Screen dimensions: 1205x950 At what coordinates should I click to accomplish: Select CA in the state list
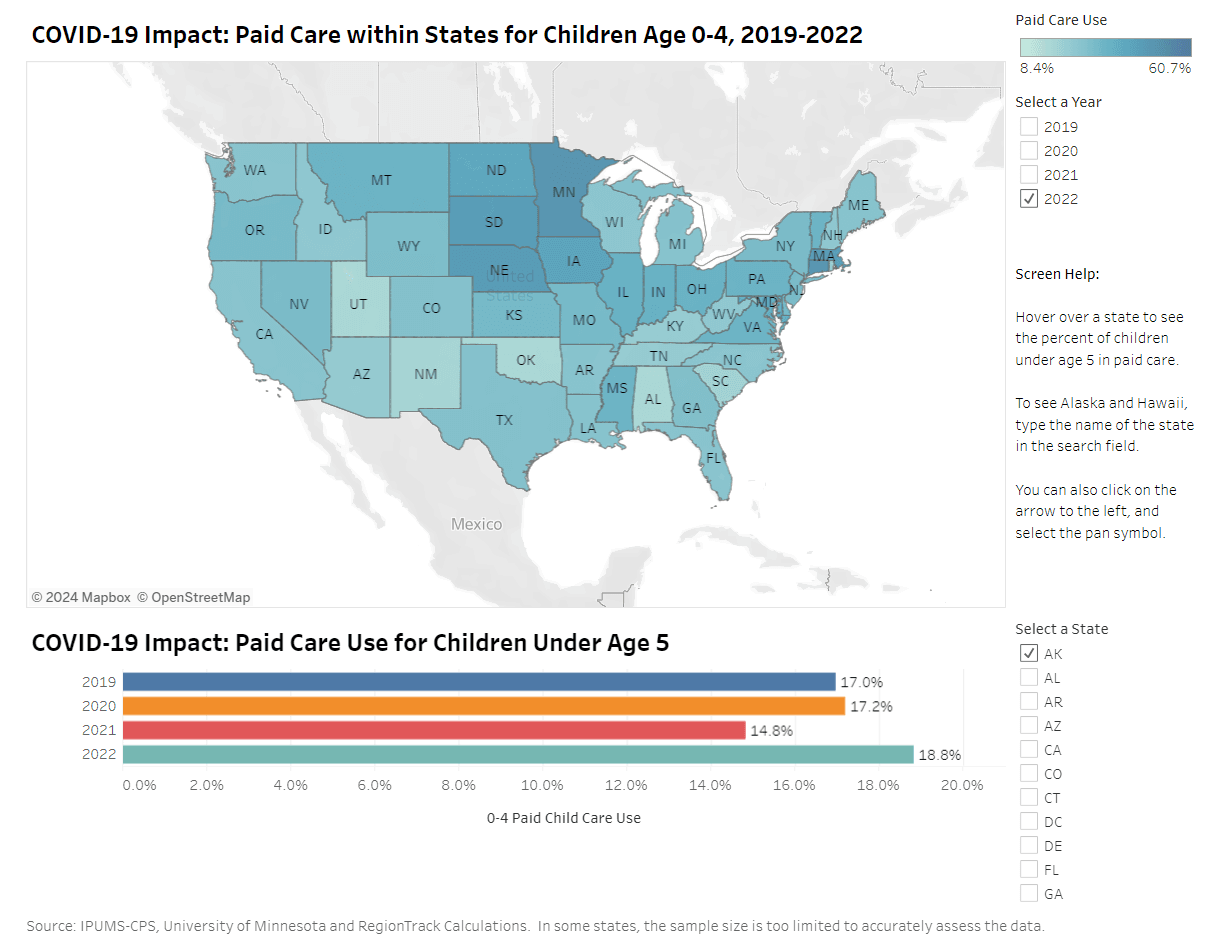pos(1029,749)
